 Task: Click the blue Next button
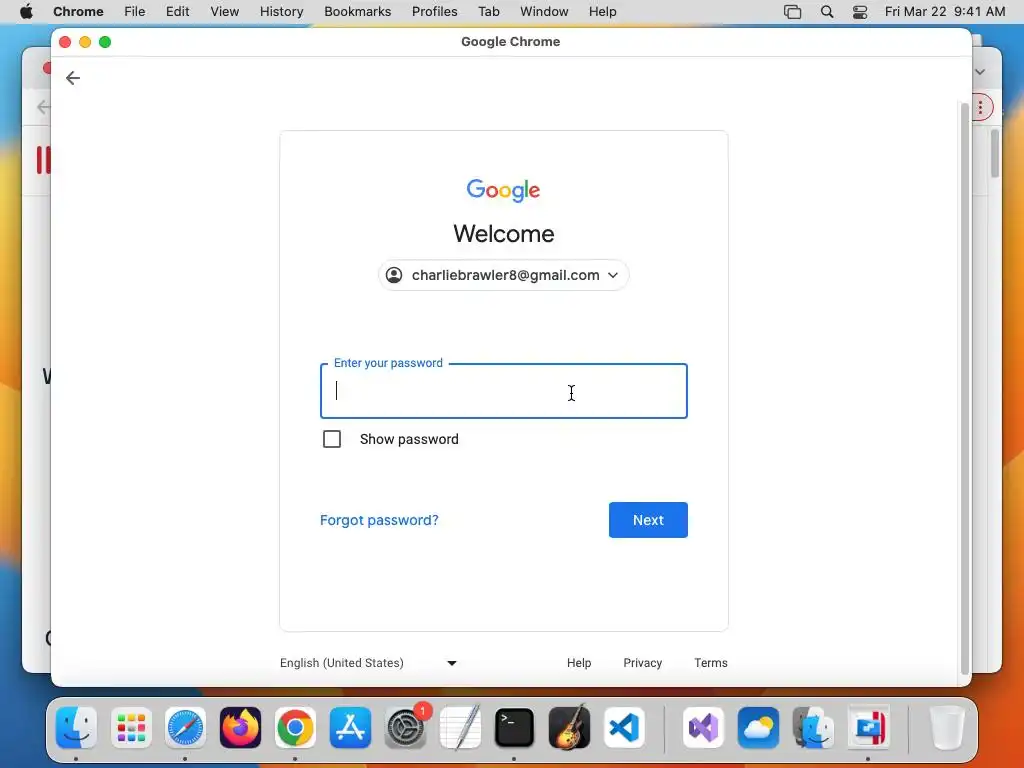(x=648, y=520)
